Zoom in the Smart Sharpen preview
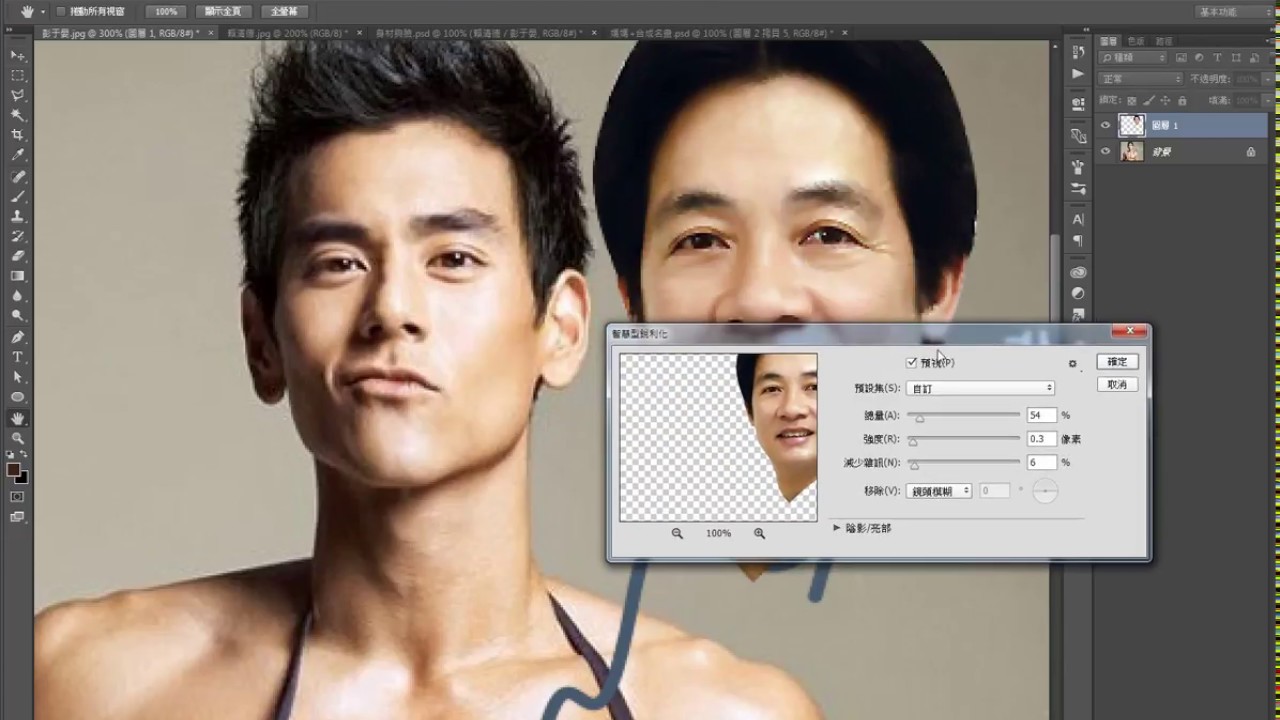Screen dimensions: 1280x720 point(759,534)
